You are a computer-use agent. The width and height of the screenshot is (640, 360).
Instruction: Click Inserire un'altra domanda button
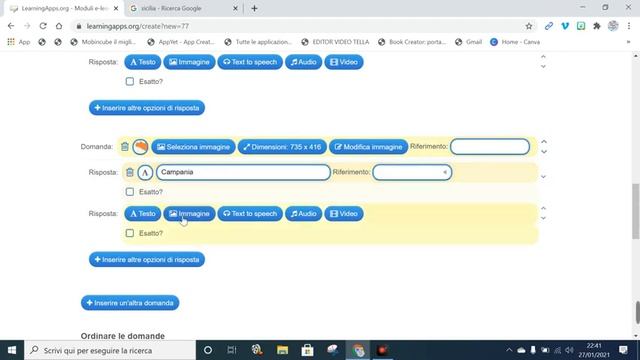[x=130, y=303]
